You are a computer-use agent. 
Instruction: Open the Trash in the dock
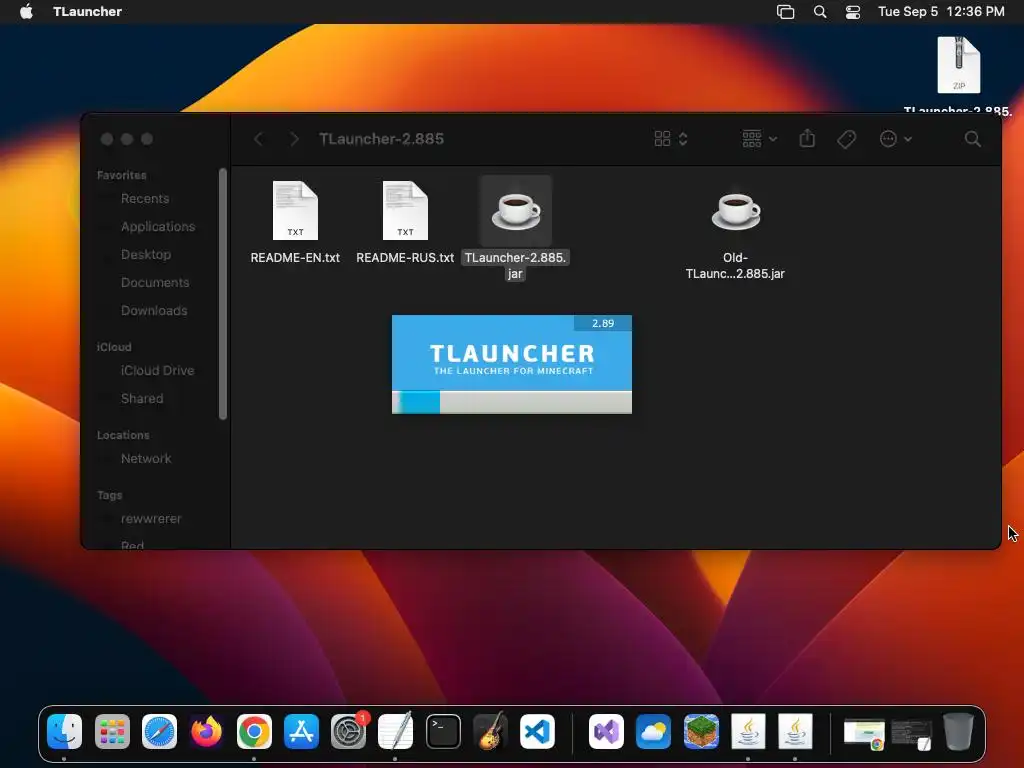click(x=958, y=731)
